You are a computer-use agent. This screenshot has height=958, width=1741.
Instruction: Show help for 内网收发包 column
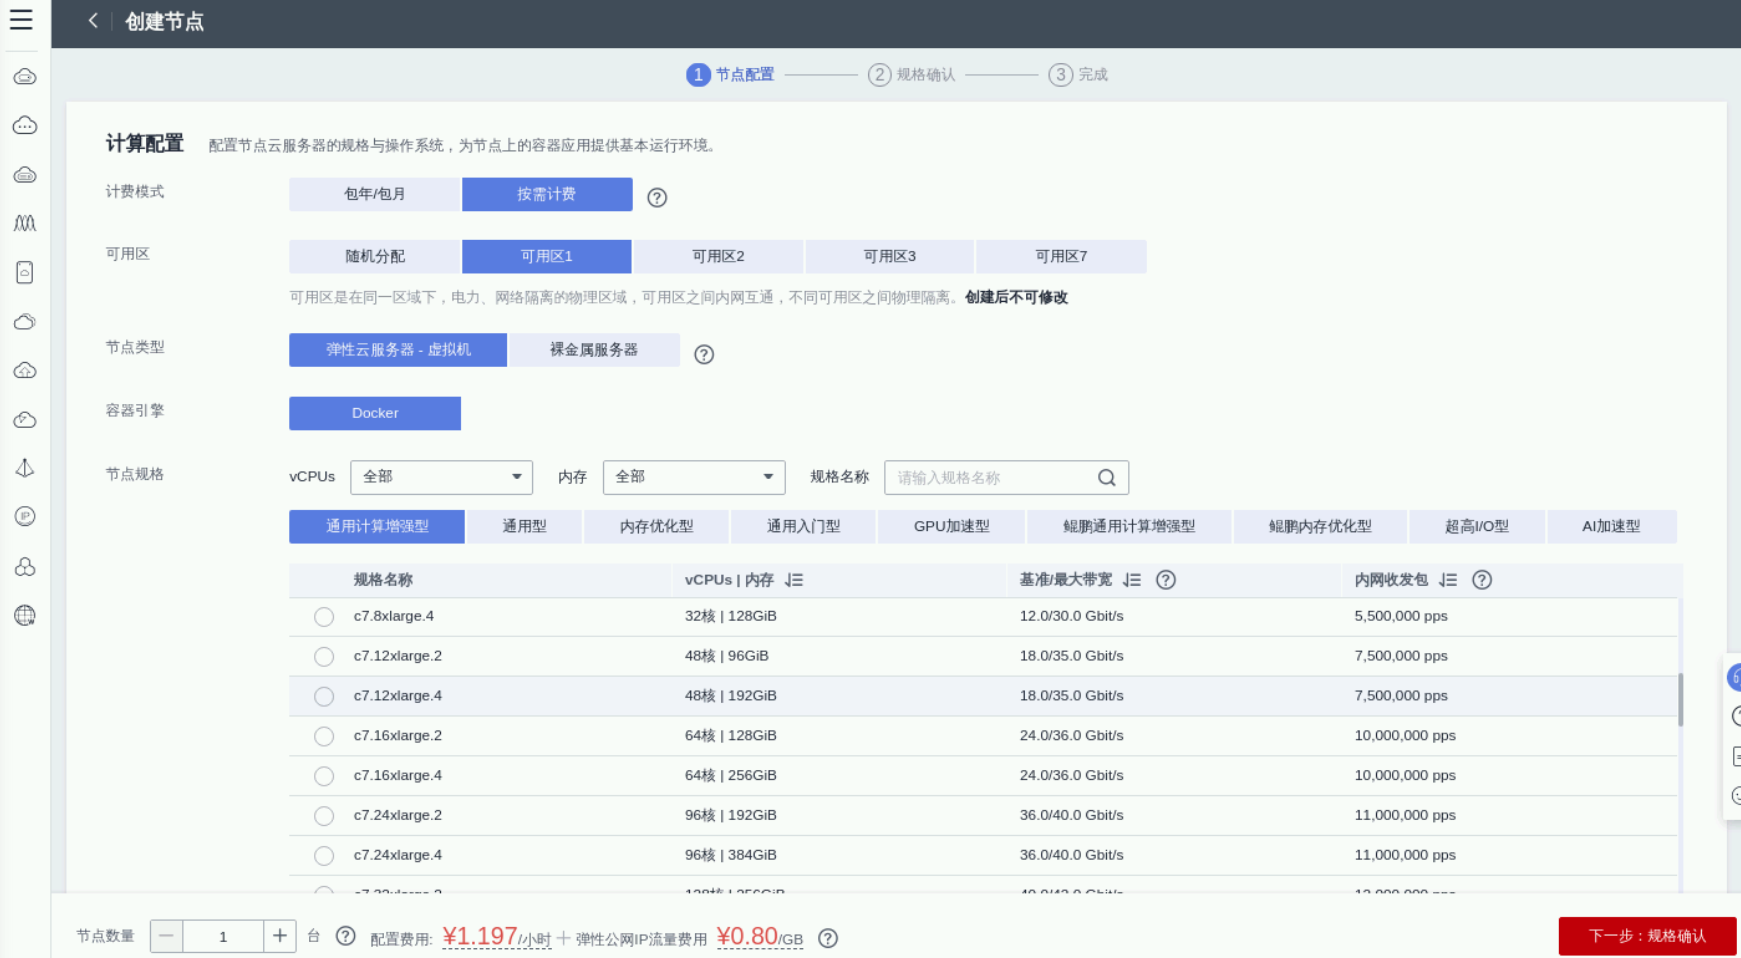tap(1482, 580)
